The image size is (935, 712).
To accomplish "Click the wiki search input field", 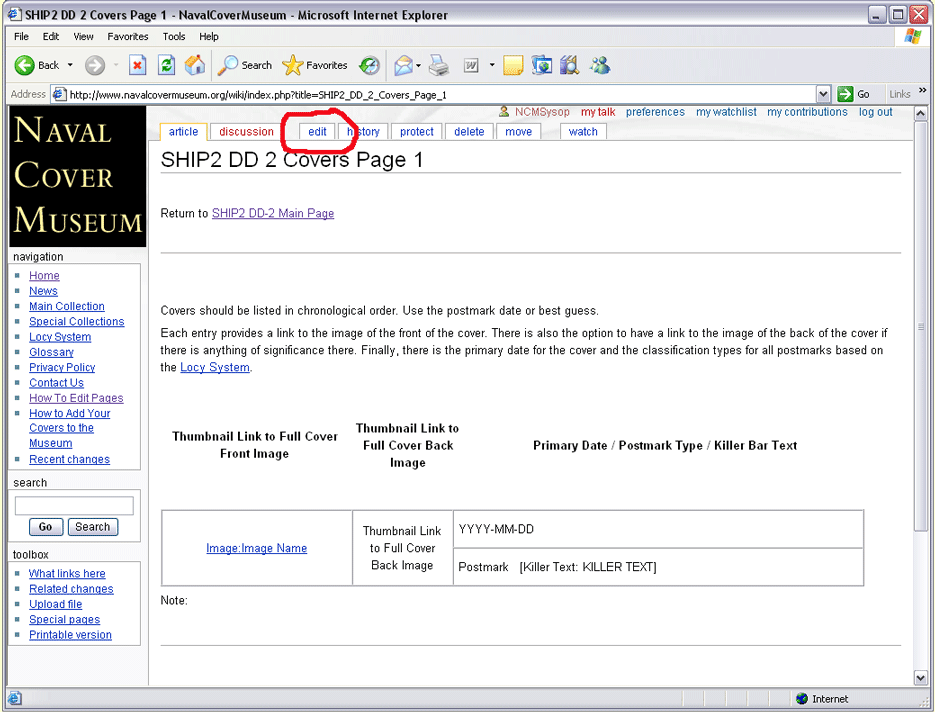I will (x=74, y=506).
